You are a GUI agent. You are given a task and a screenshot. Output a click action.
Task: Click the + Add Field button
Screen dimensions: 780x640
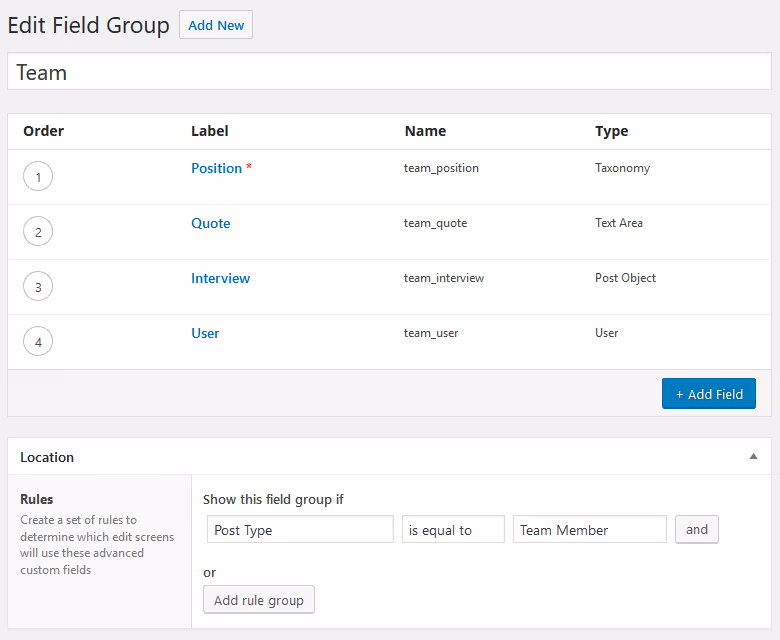(708, 394)
